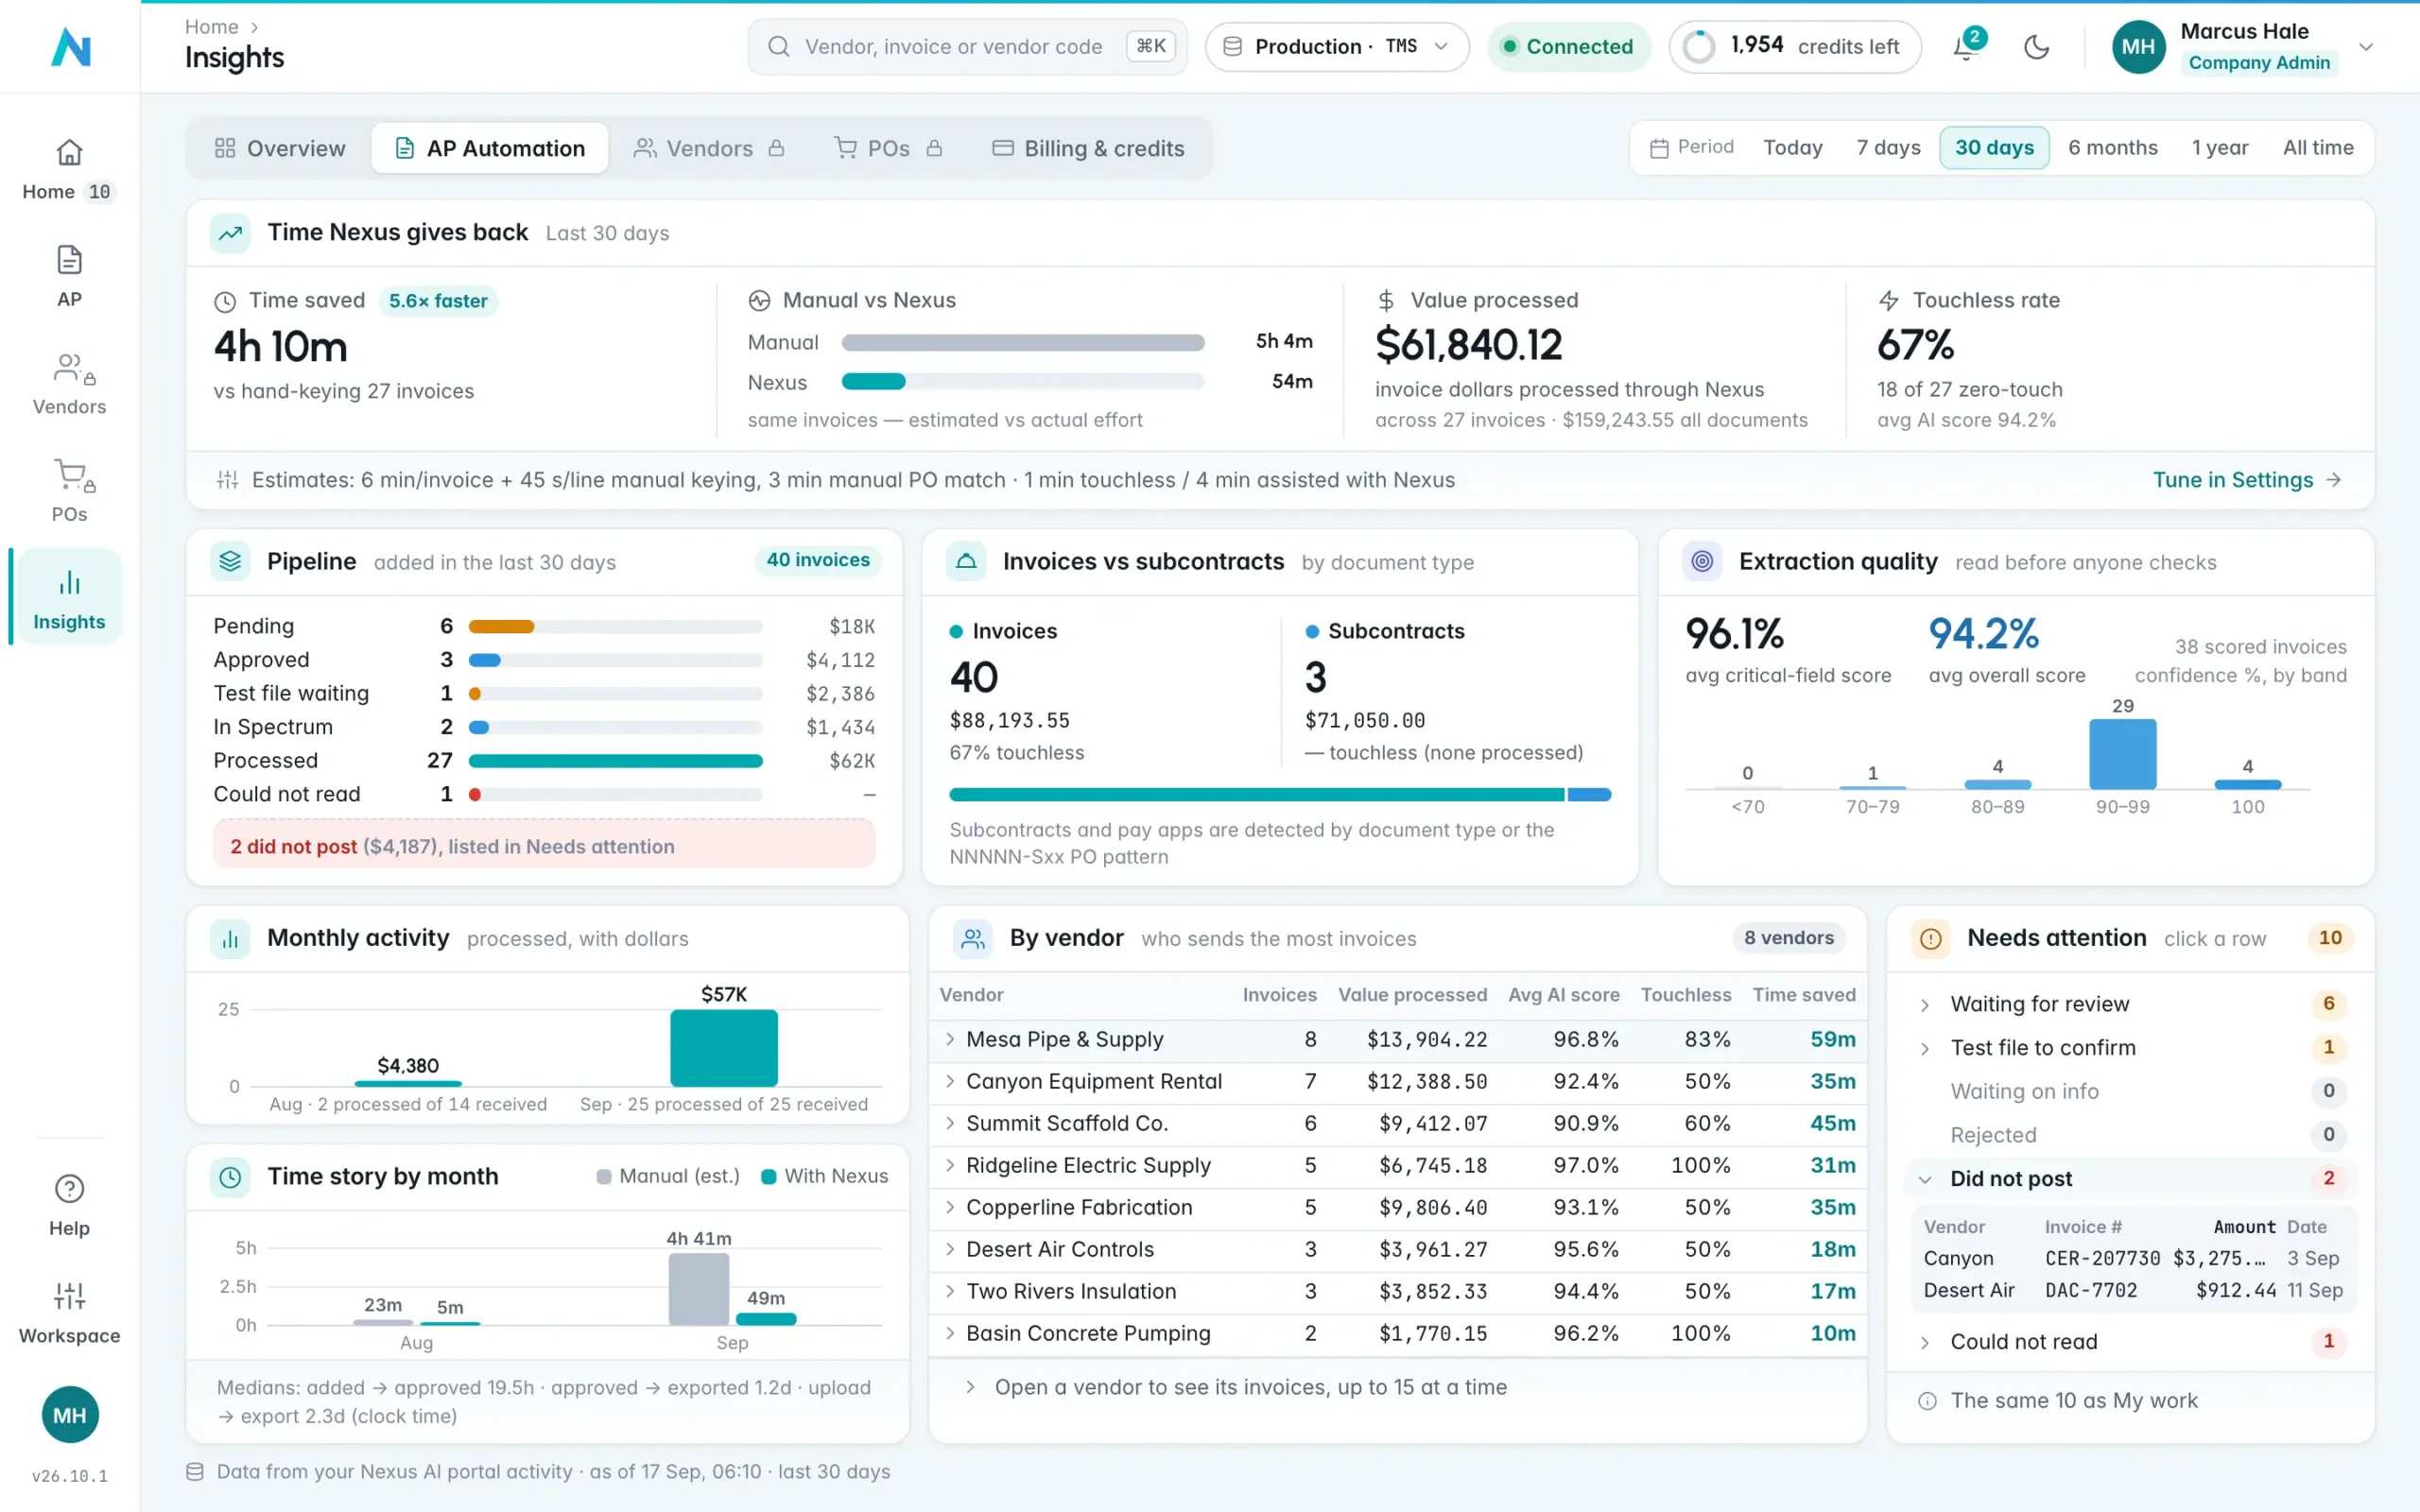Toggle dark mode moon icon

2036,47
